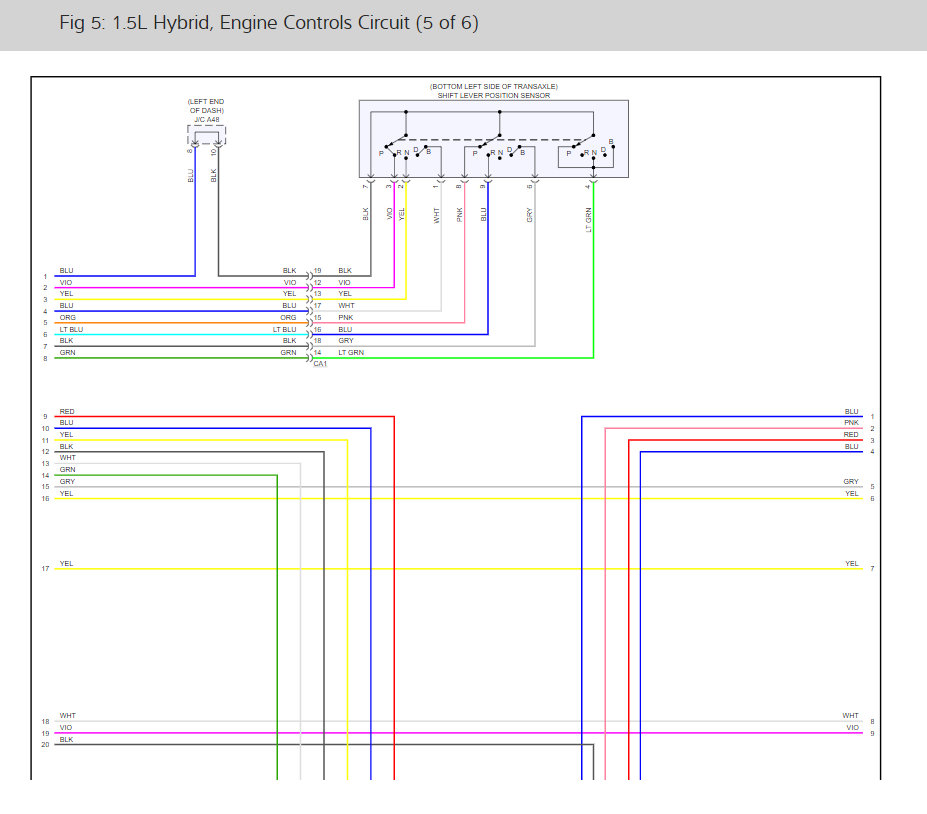Viewport: 927px width, 814px height.
Task: Click the LEFT END OF DASH note
Action: click(206, 106)
